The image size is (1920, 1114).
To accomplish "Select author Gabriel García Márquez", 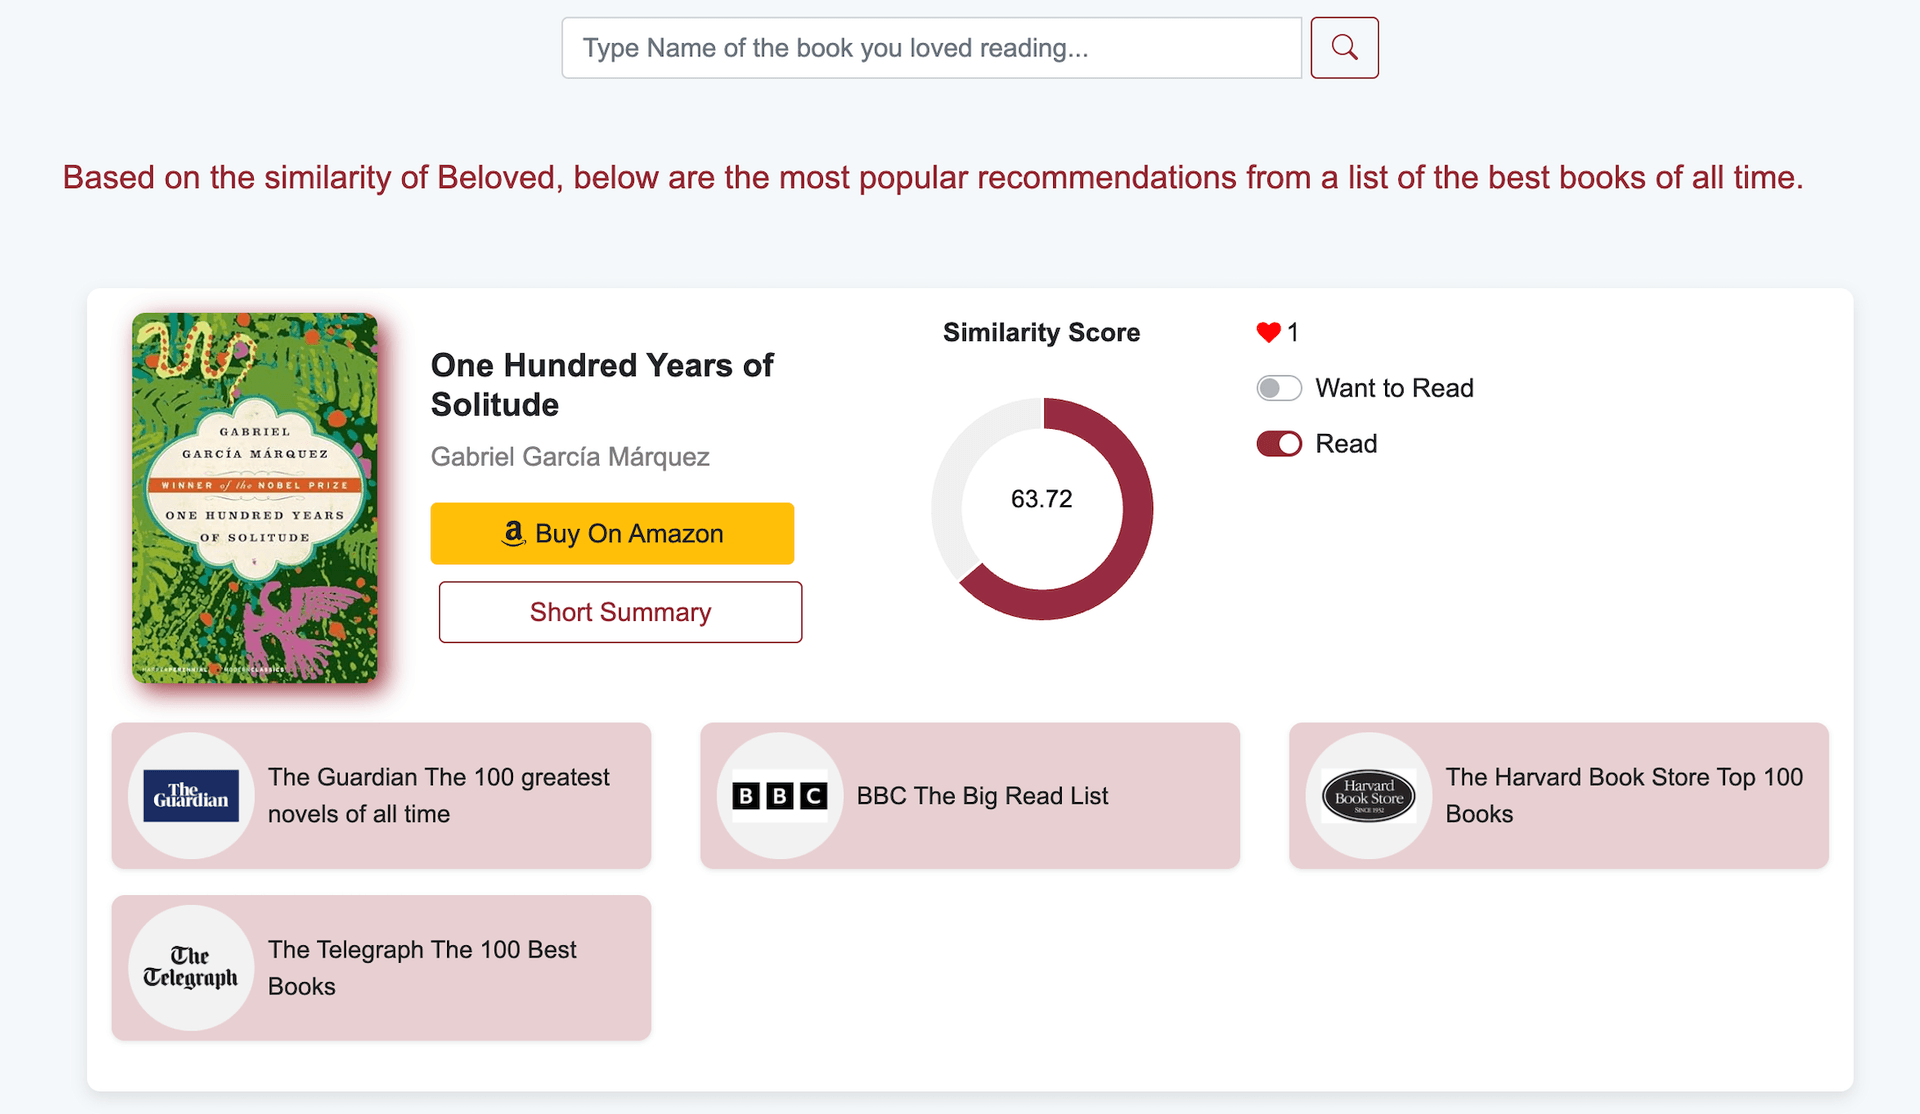I will (x=570, y=457).
